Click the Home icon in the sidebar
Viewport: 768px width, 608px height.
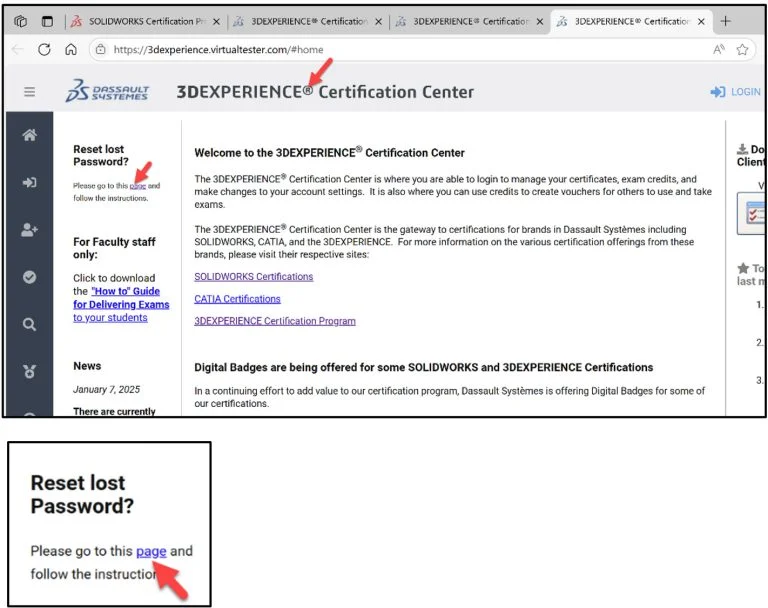[x=29, y=136]
